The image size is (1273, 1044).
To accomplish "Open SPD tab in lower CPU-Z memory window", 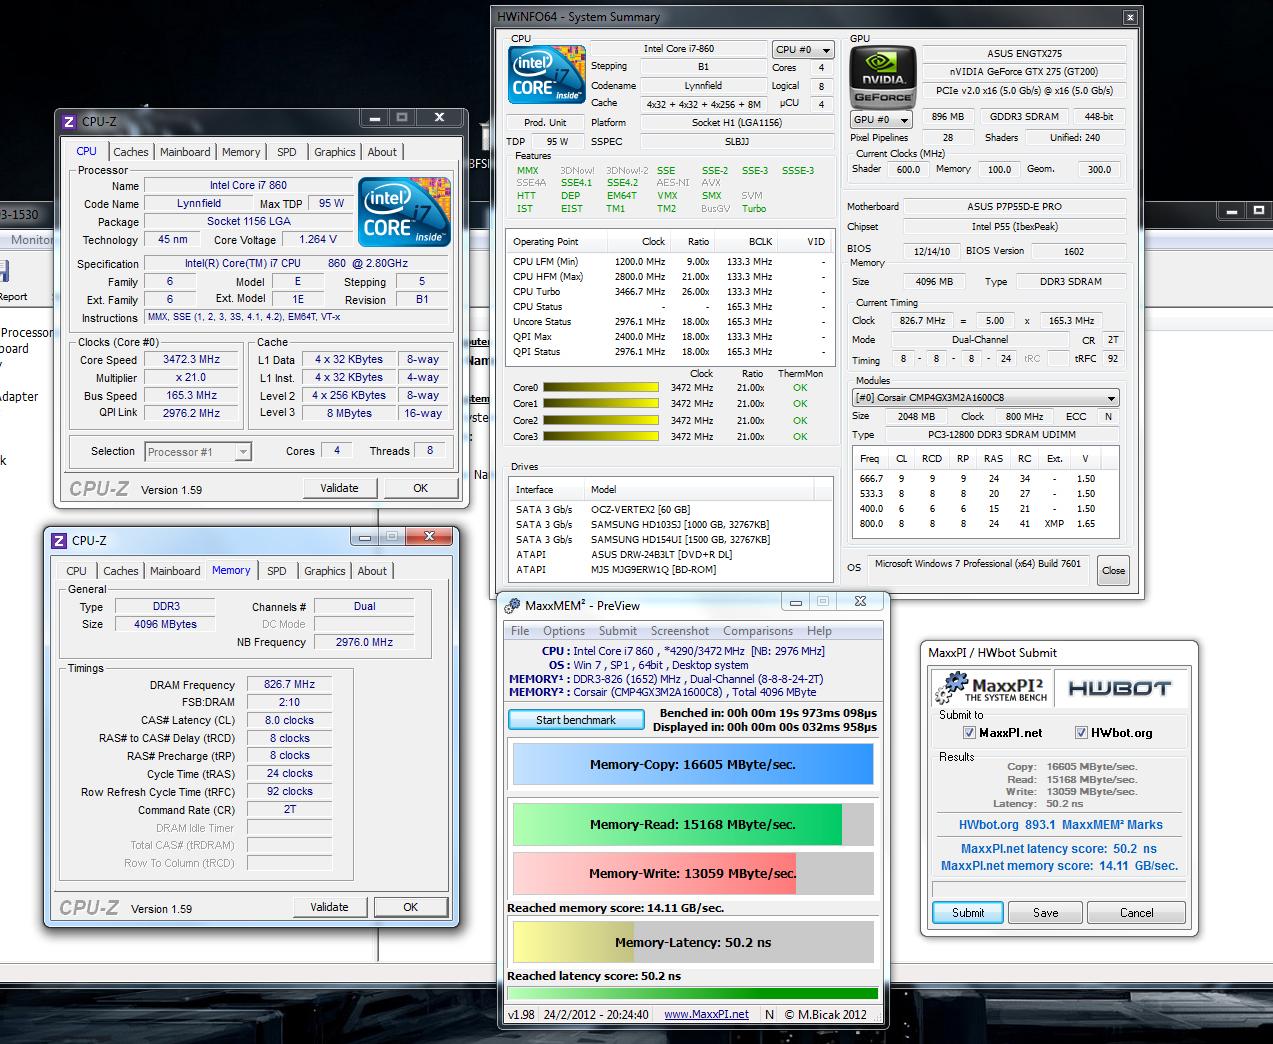I will pyautogui.click(x=277, y=571).
